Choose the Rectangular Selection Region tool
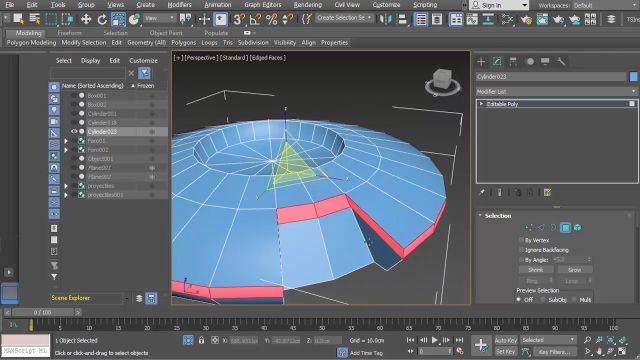This screenshot has width=640, height=360. pyautogui.click(x=51, y=19)
